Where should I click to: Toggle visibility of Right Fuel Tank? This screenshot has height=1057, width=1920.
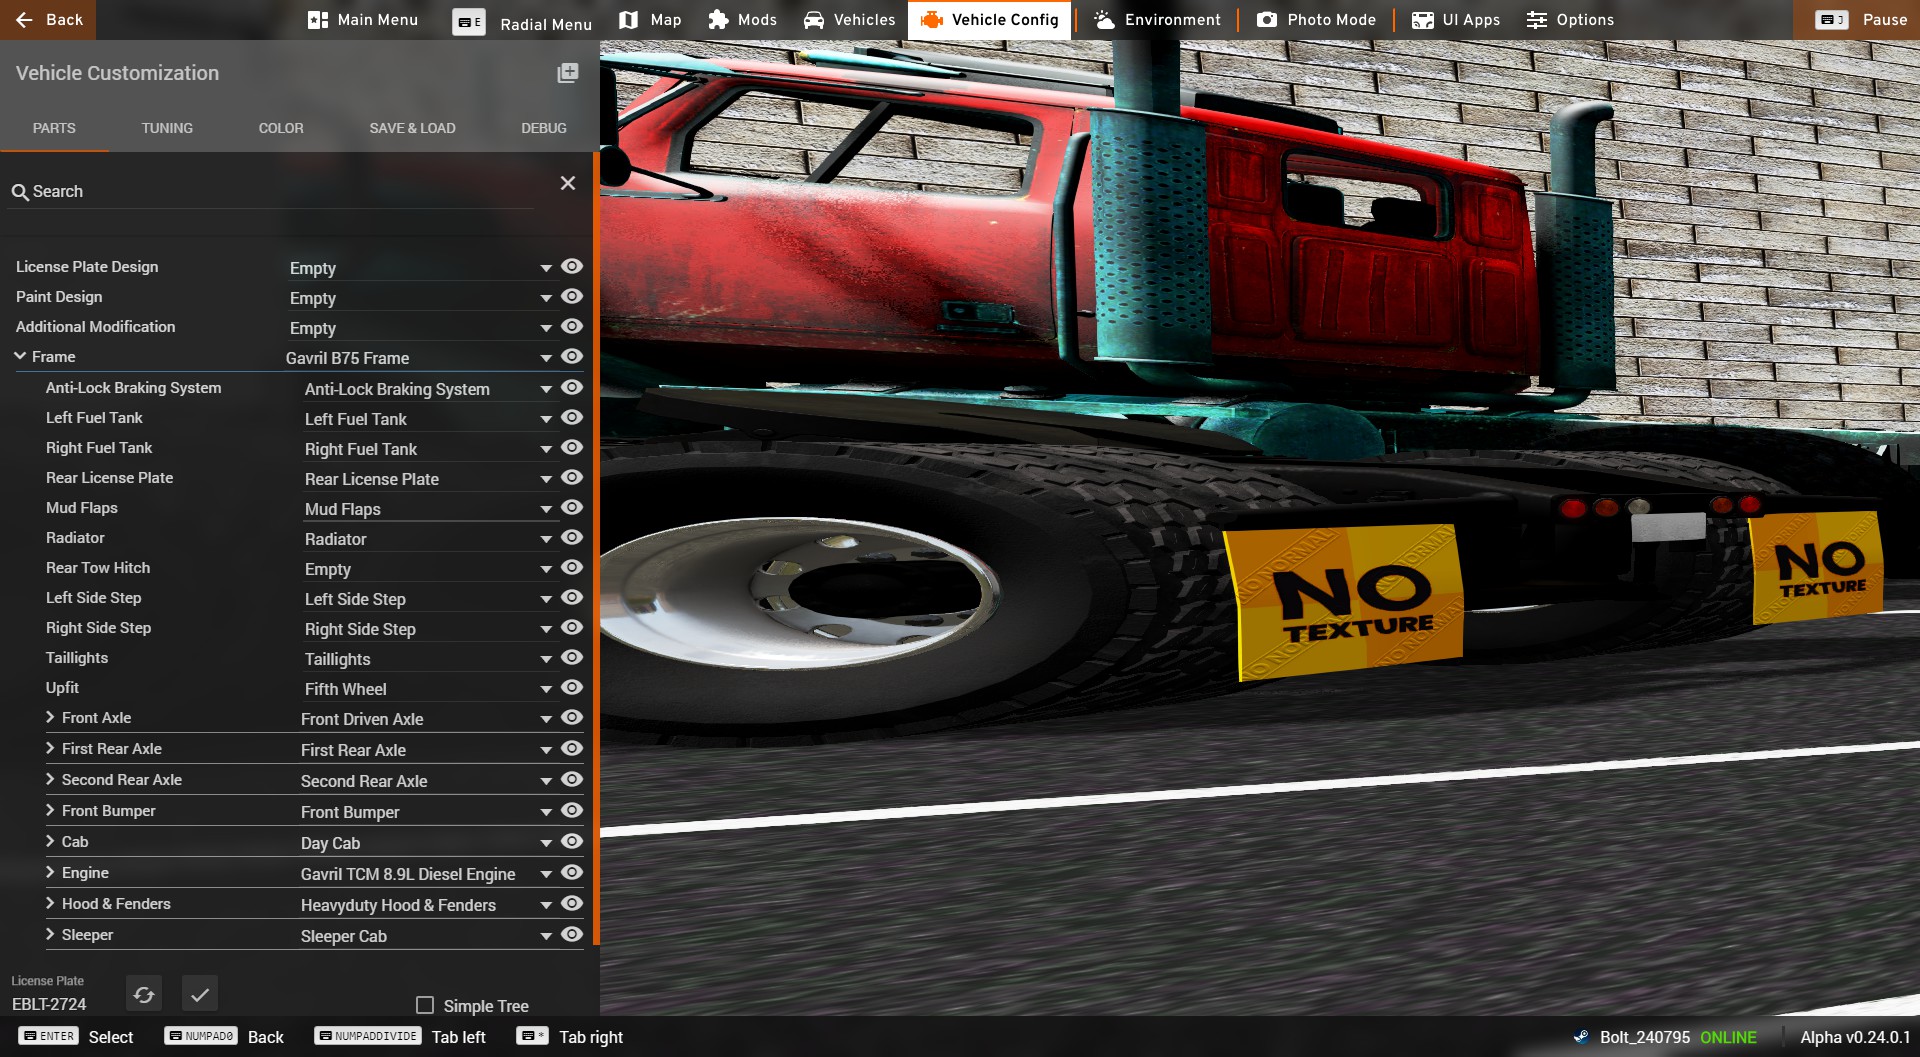pyautogui.click(x=572, y=447)
